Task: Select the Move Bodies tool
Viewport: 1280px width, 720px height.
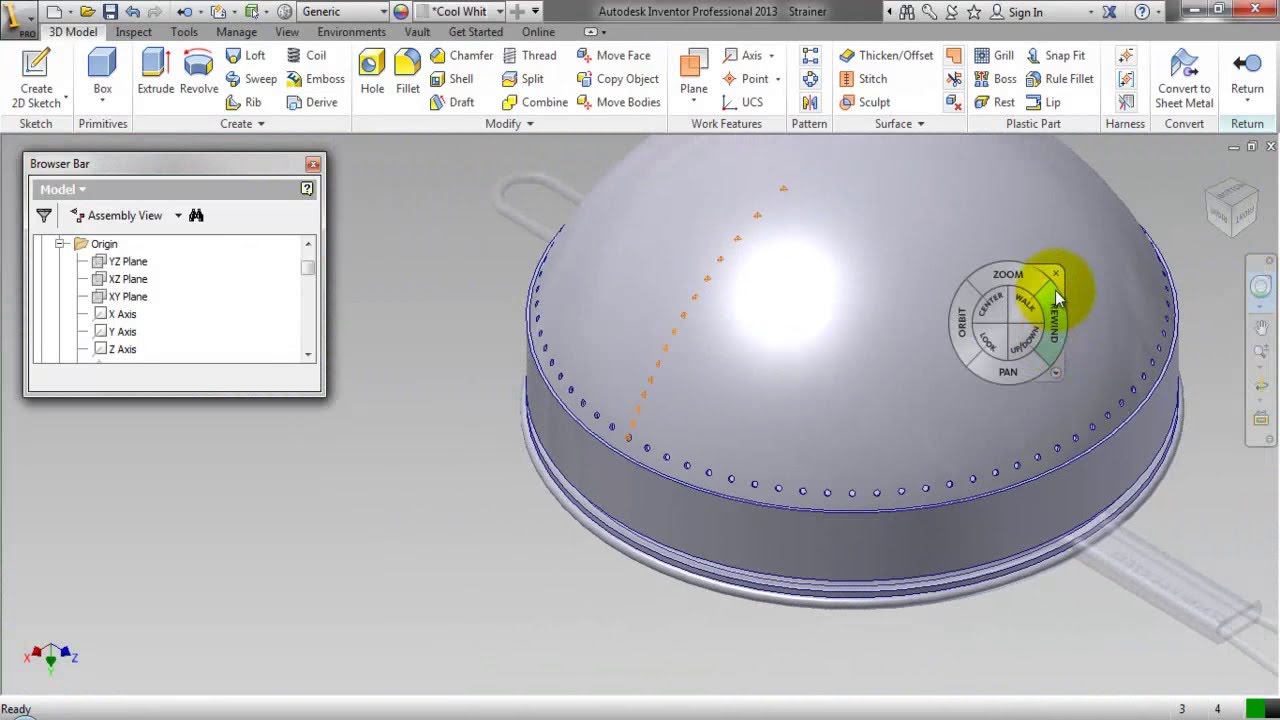Action: (618, 102)
